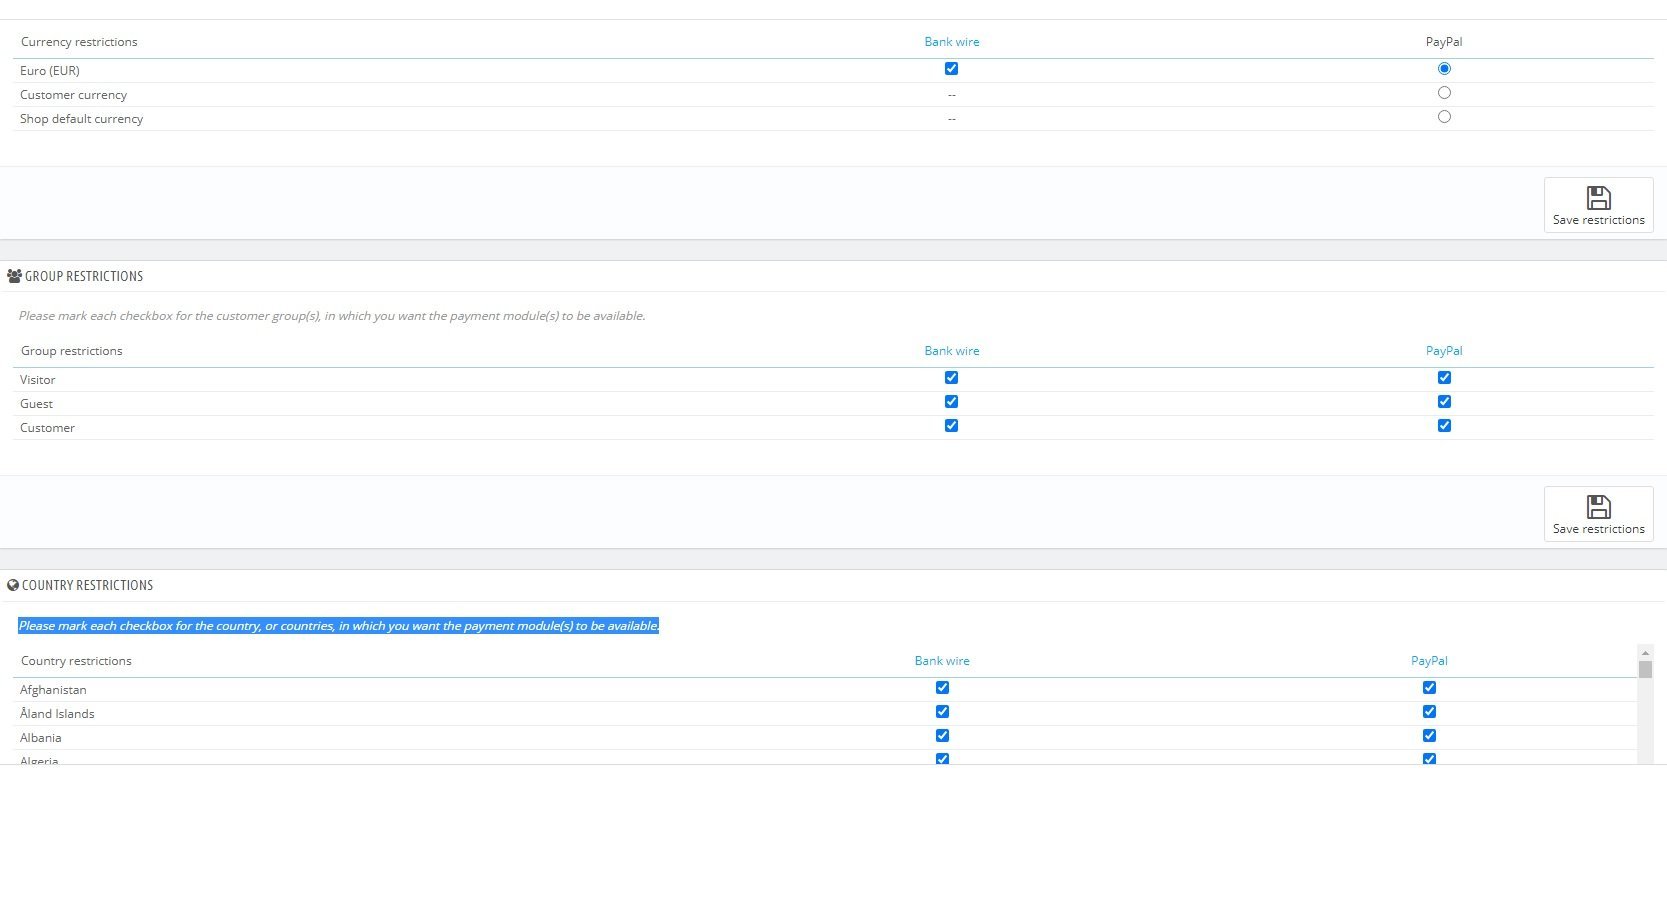Click the Albania country label

tap(41, 738)
